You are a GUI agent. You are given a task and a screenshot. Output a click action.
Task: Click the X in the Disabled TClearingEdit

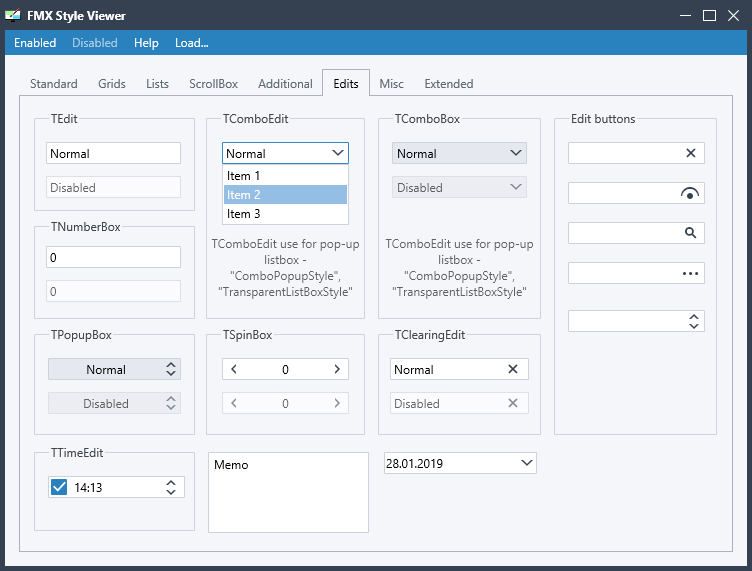(x=513, y=403)
